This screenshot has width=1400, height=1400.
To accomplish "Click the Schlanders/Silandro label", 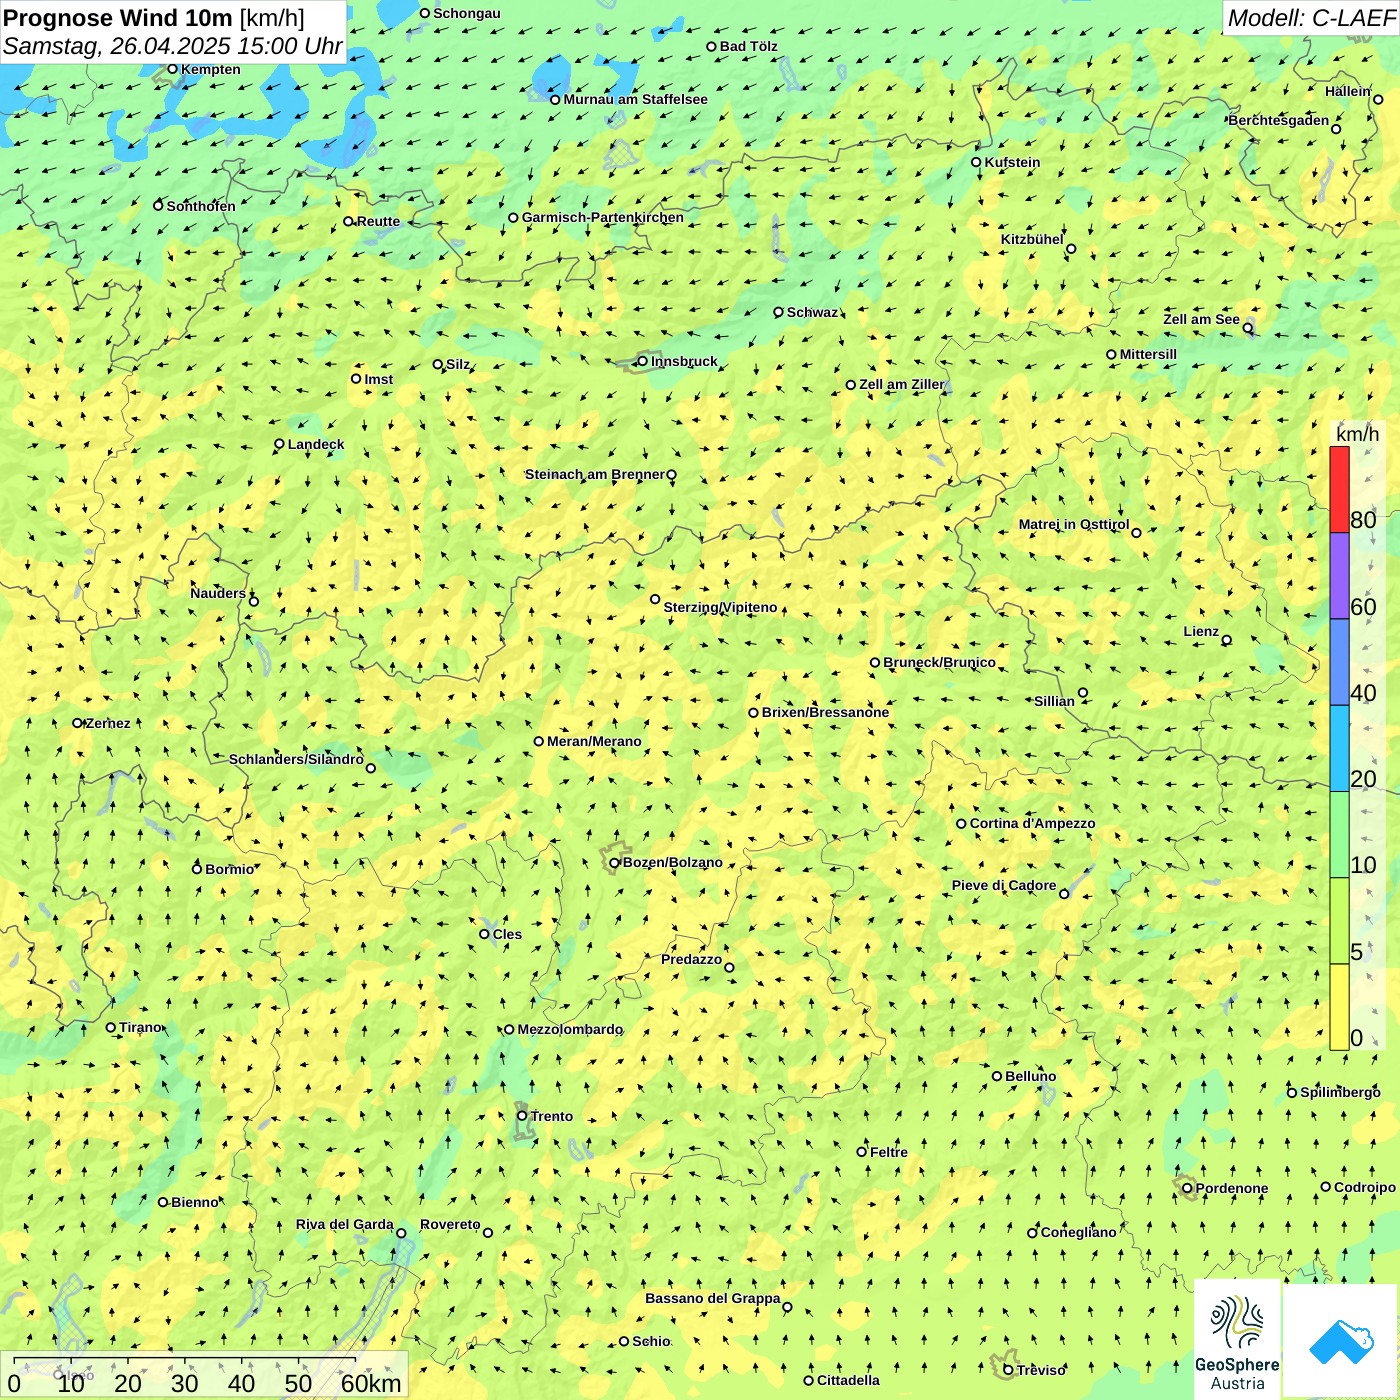I will [296, 759].
